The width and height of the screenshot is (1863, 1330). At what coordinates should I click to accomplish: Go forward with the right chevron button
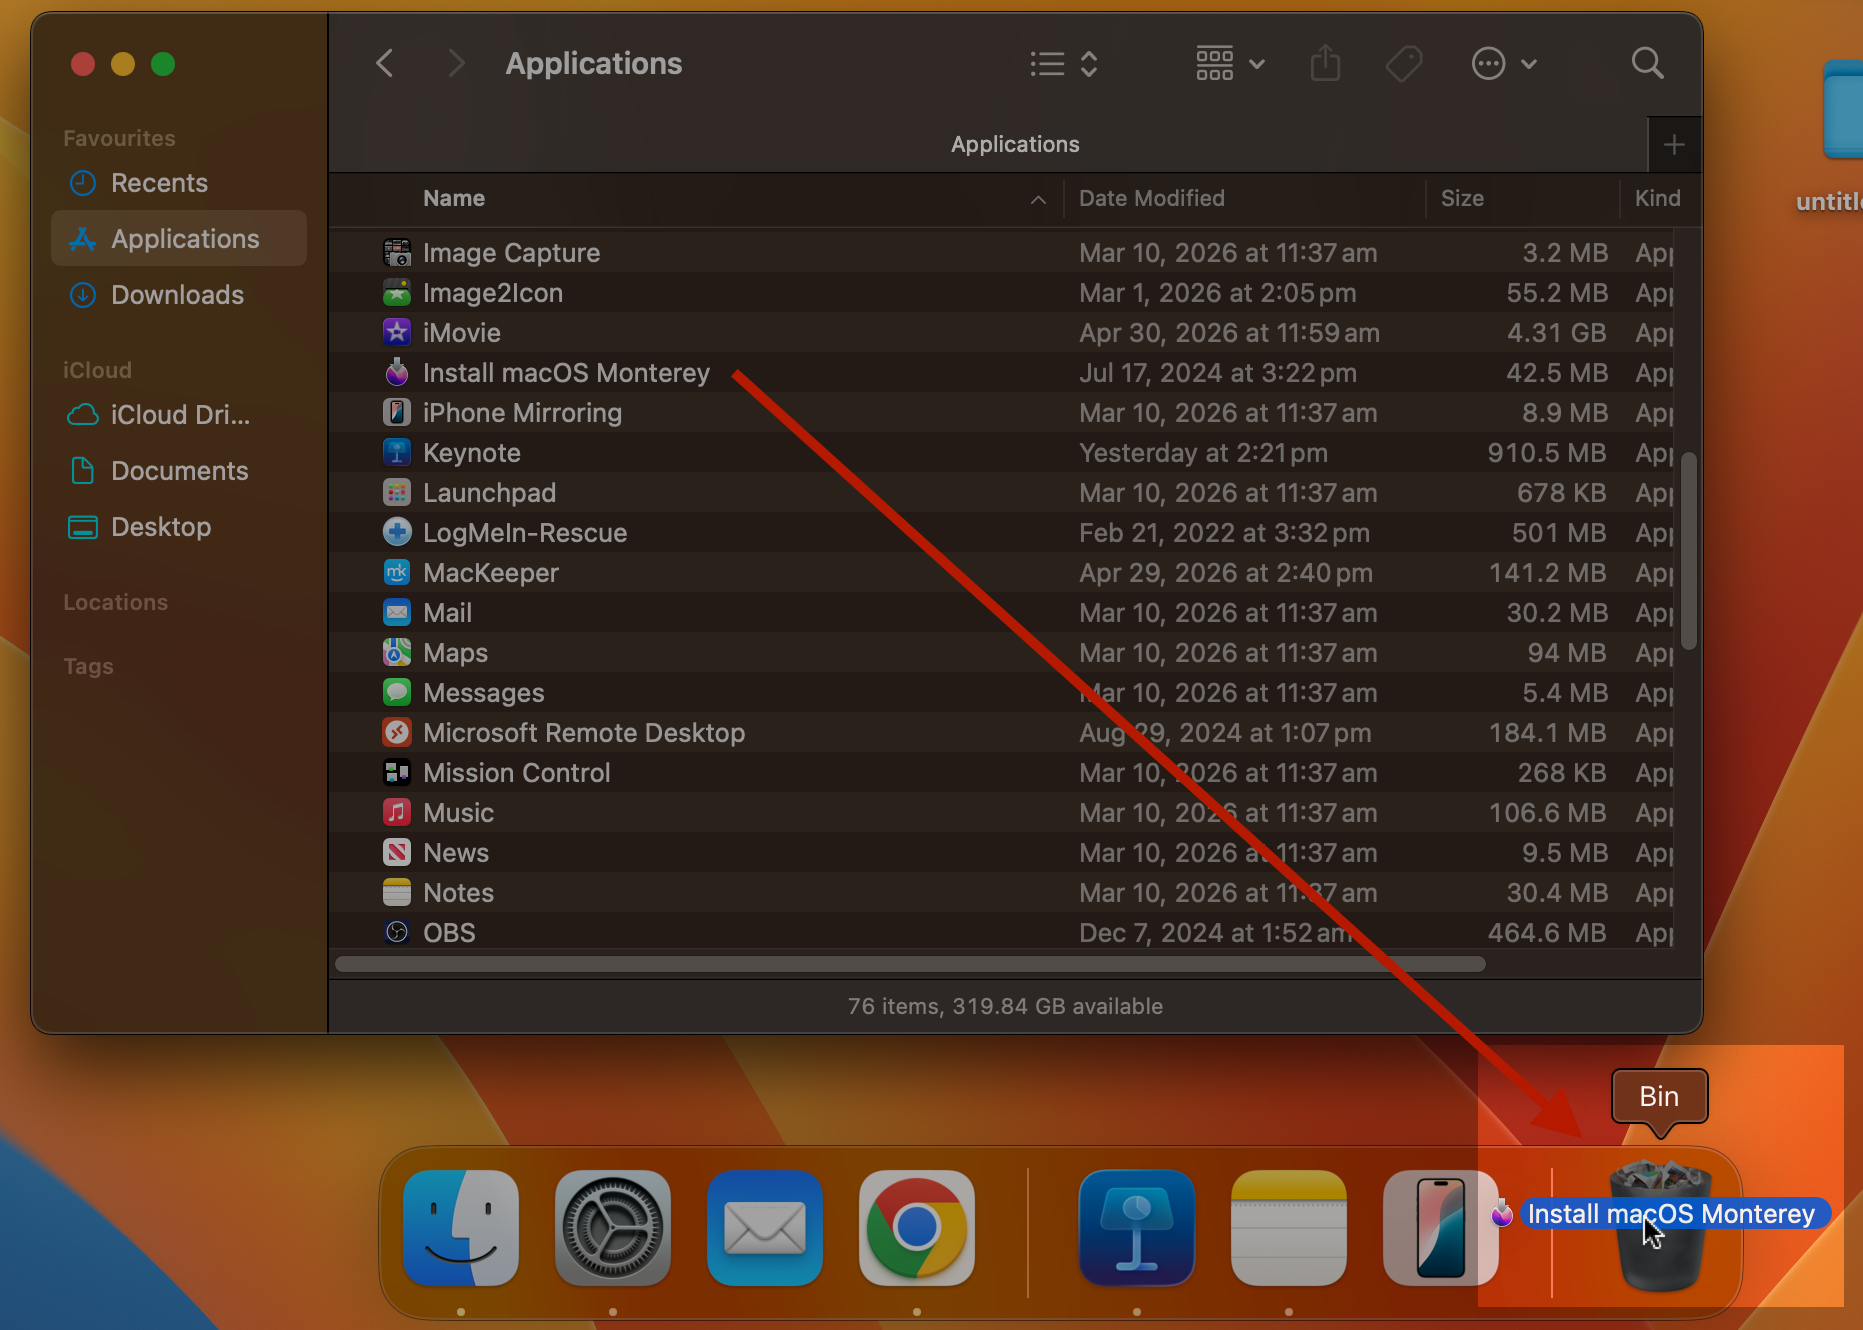tap(455, 63)
